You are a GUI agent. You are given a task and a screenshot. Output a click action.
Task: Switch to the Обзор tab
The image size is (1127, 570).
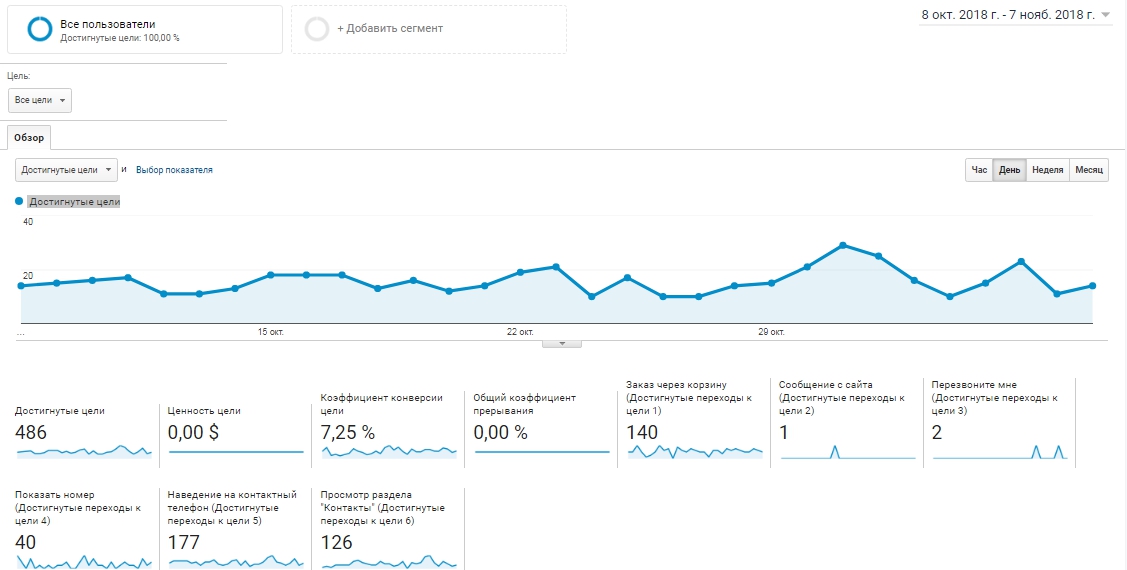pyautogui.click(x=29, y=137)
